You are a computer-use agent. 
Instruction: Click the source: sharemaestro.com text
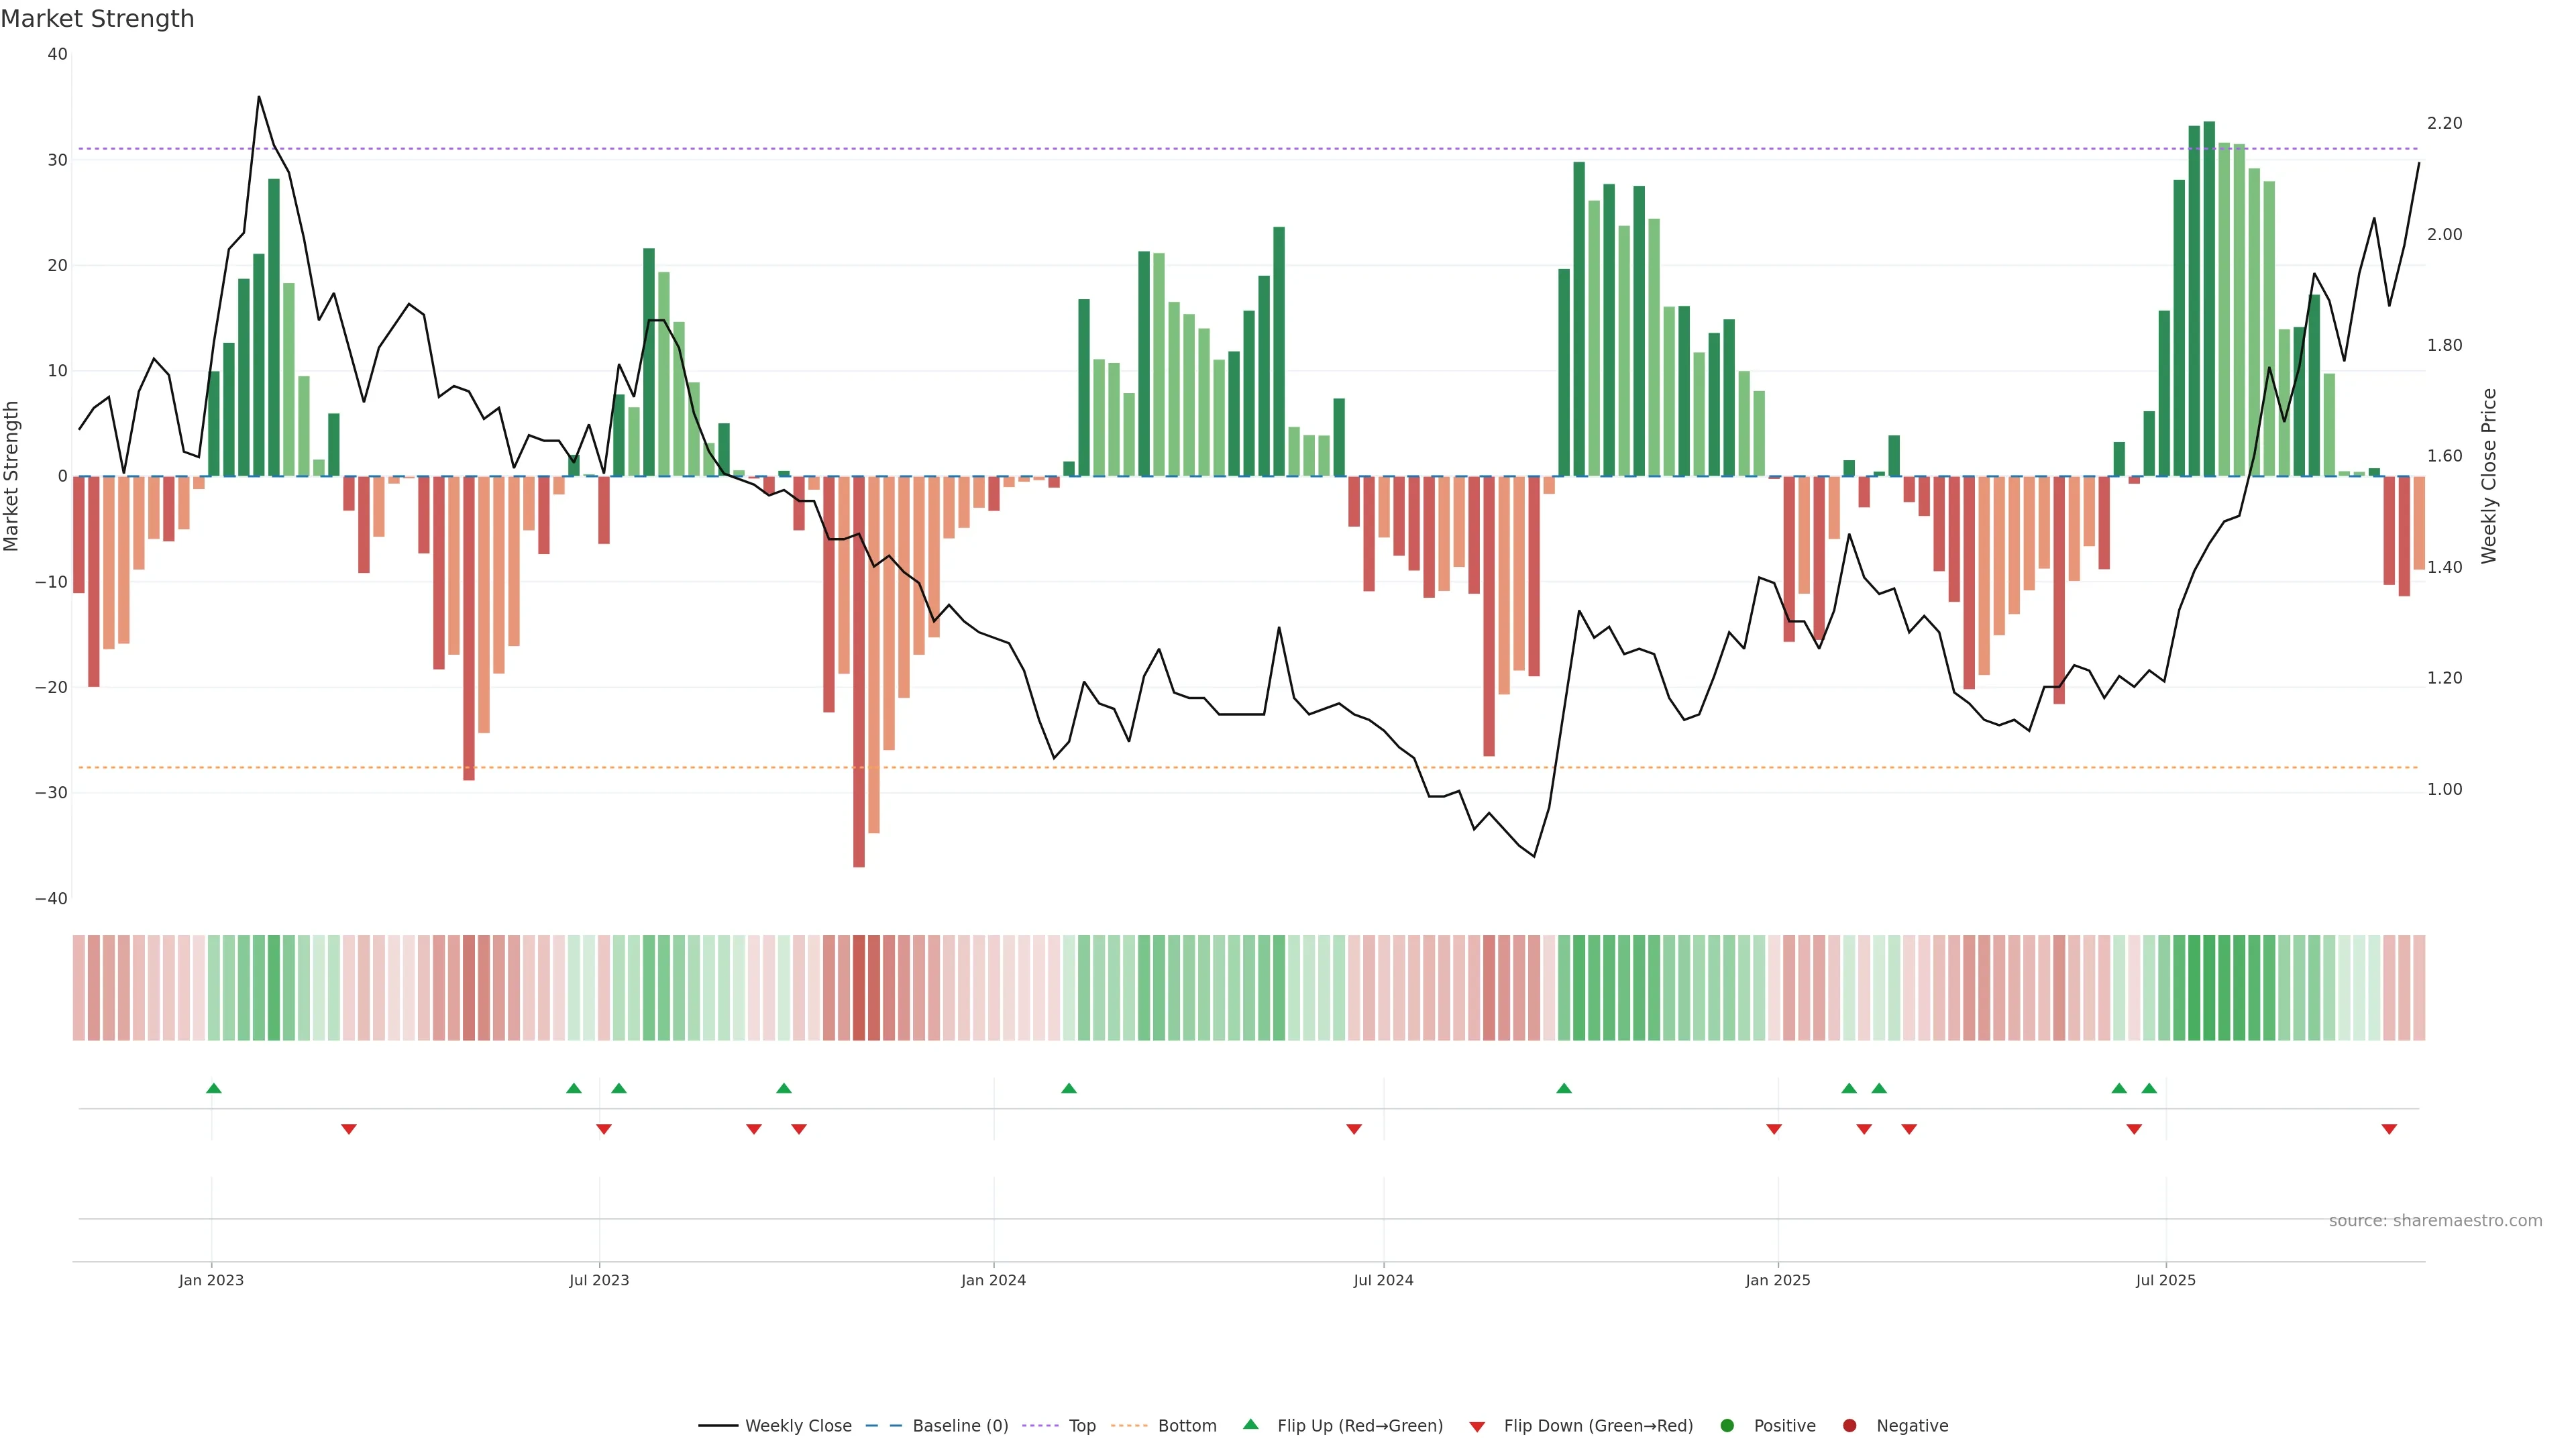(2435, 1220)
